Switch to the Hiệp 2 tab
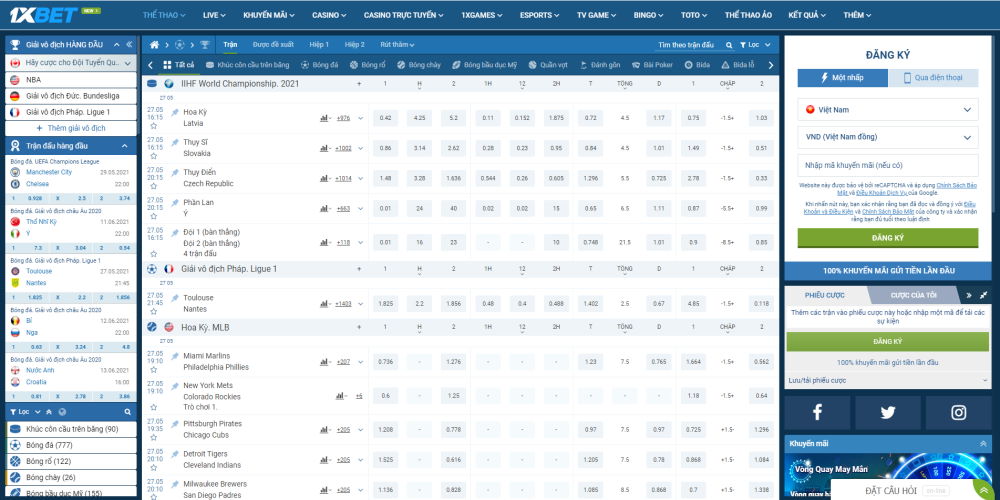 (x=355, y=45)
